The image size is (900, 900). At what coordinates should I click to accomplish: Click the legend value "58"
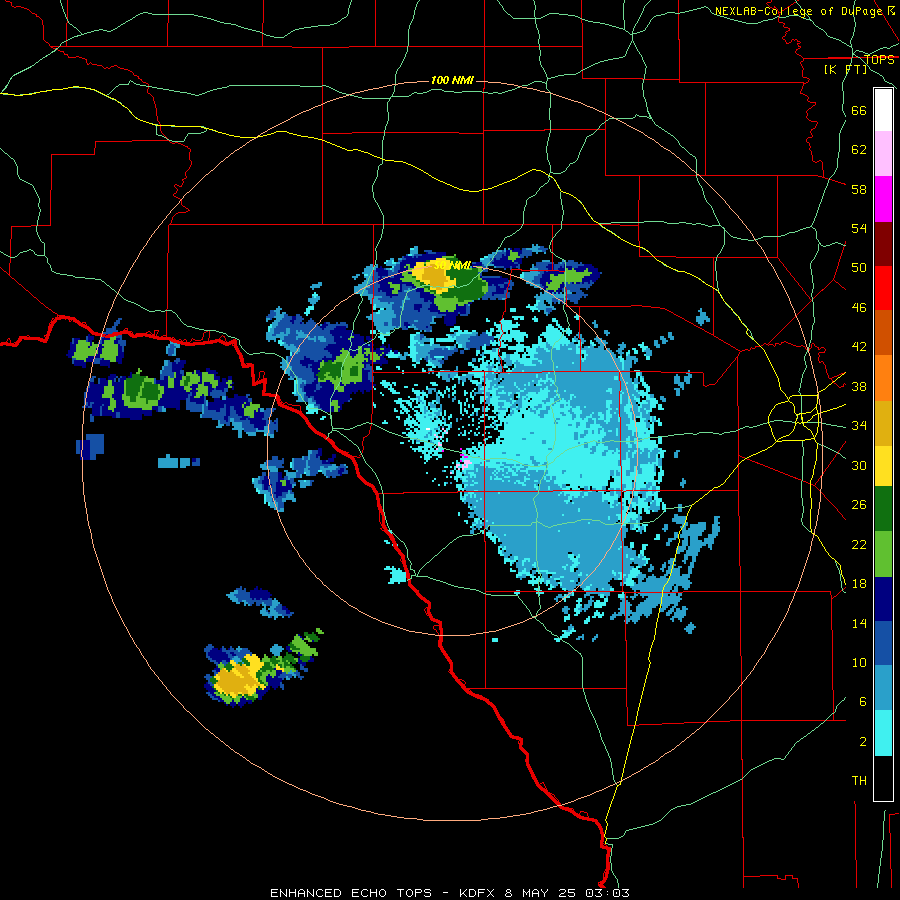[x=859, y=189]
